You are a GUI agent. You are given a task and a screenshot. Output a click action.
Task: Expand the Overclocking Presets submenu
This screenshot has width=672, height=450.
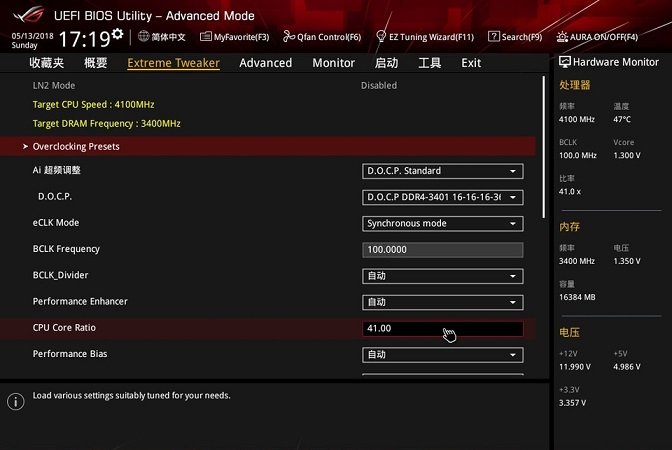coord(76,147)
